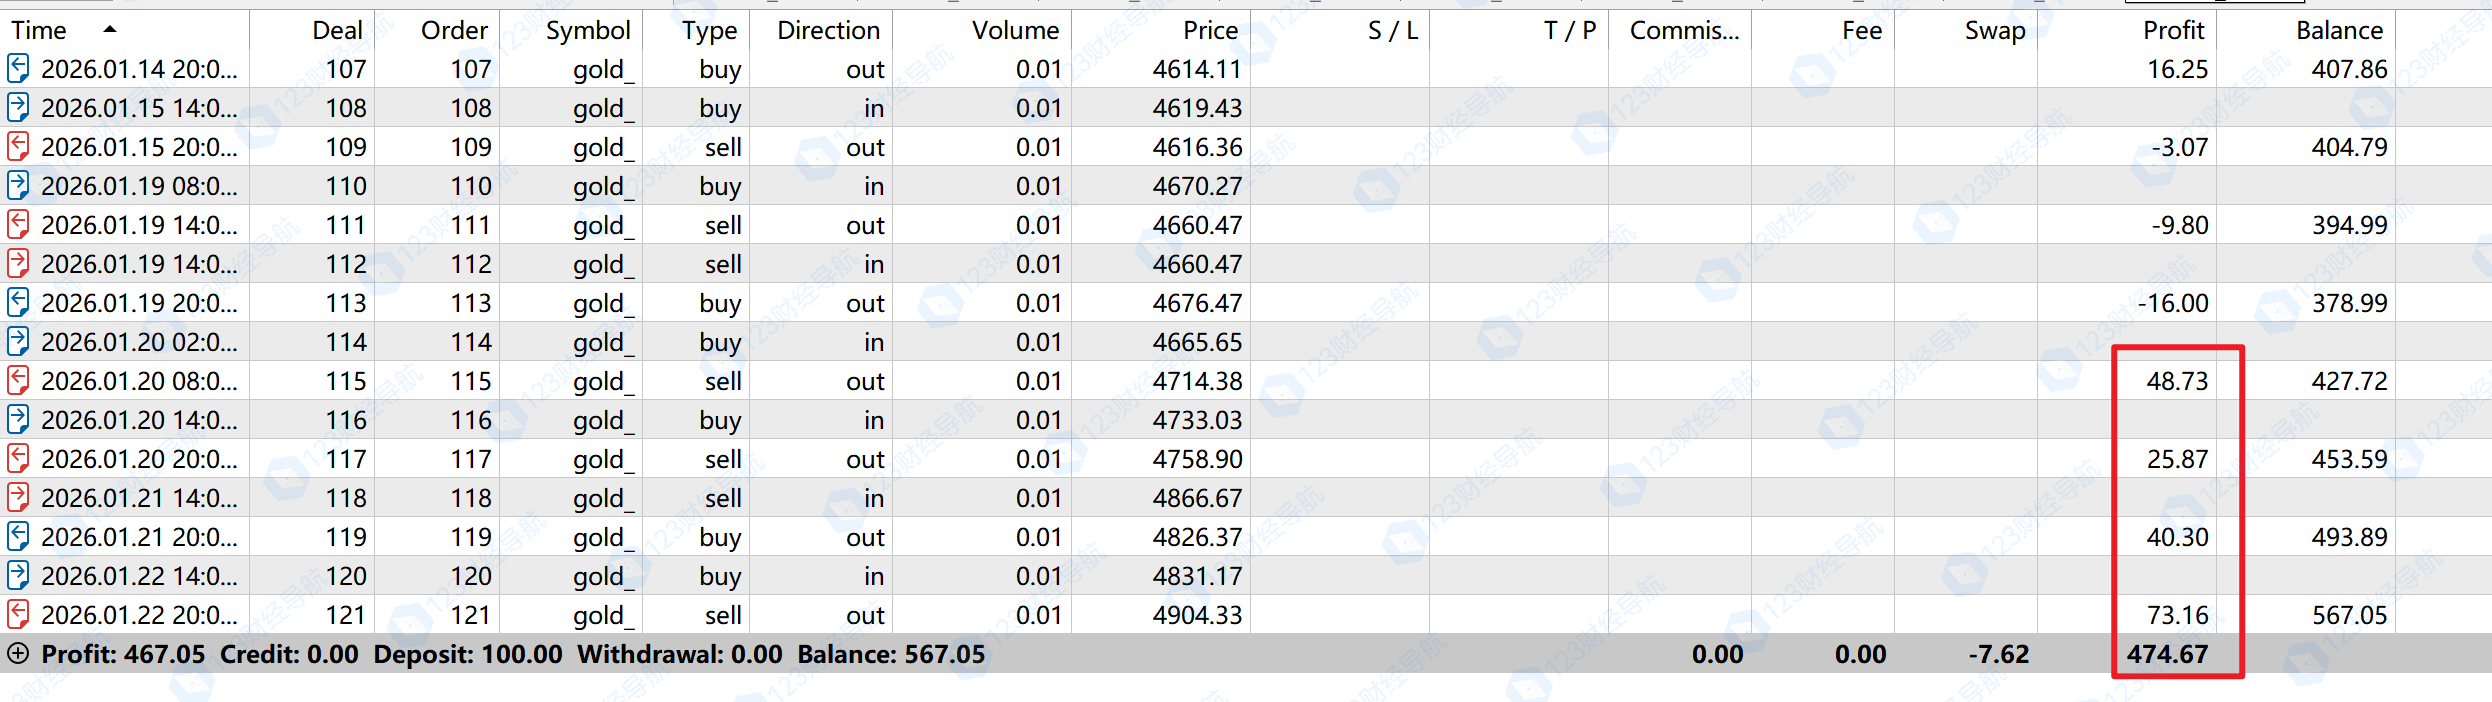Click the deal 107 row icon
Viewport: 2492px width, 702px height.
[x=18, y=69]
